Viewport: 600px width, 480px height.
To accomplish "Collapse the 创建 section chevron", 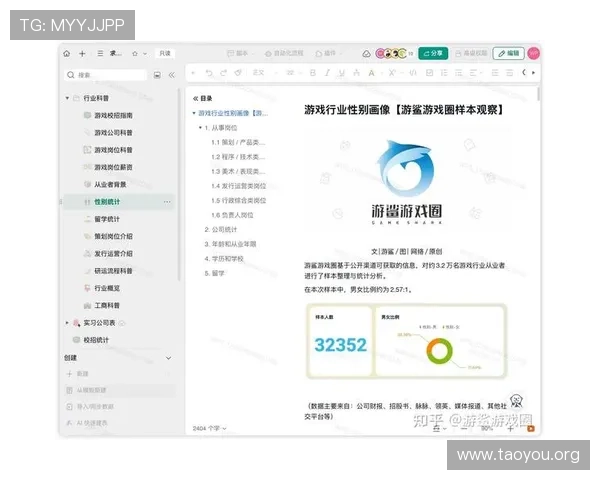I will click(168, 358).
